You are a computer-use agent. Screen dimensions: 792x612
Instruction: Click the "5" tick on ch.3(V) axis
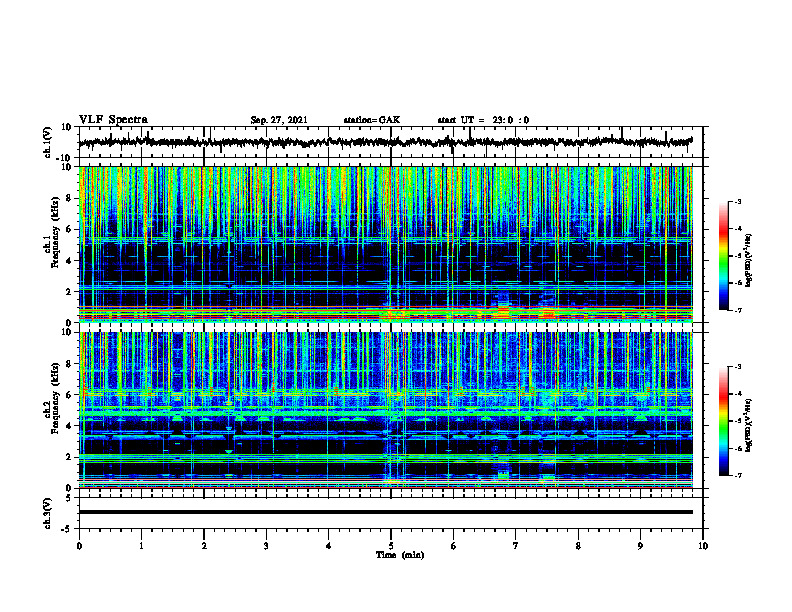click(x=70, y=498)
